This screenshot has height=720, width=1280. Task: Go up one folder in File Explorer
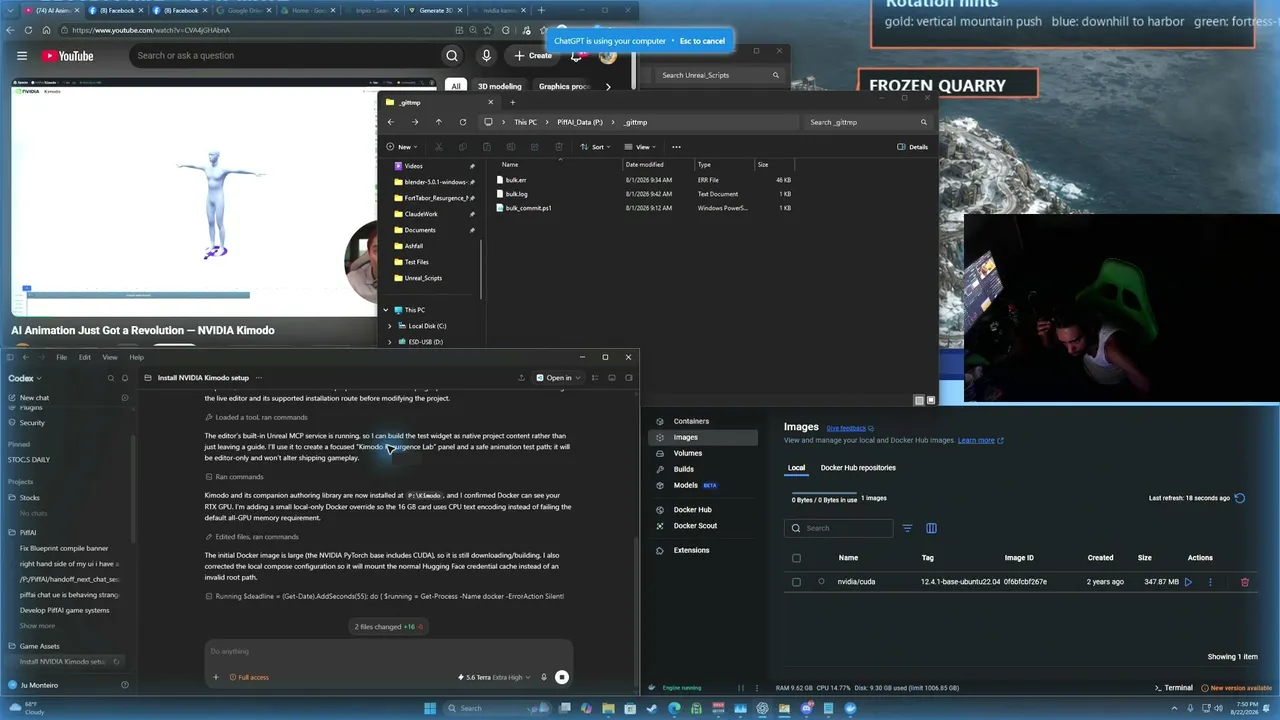pos(438,122)
